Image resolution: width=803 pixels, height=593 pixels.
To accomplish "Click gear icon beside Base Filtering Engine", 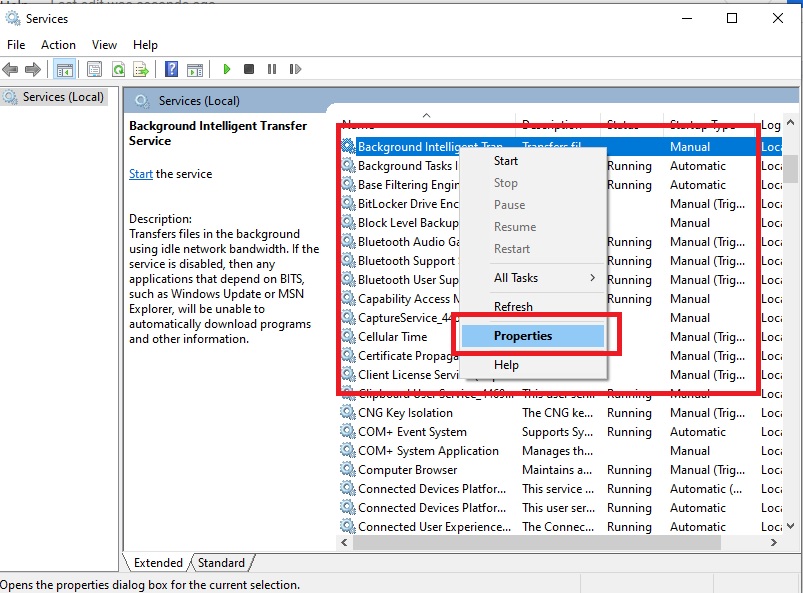I will (348, 184).
